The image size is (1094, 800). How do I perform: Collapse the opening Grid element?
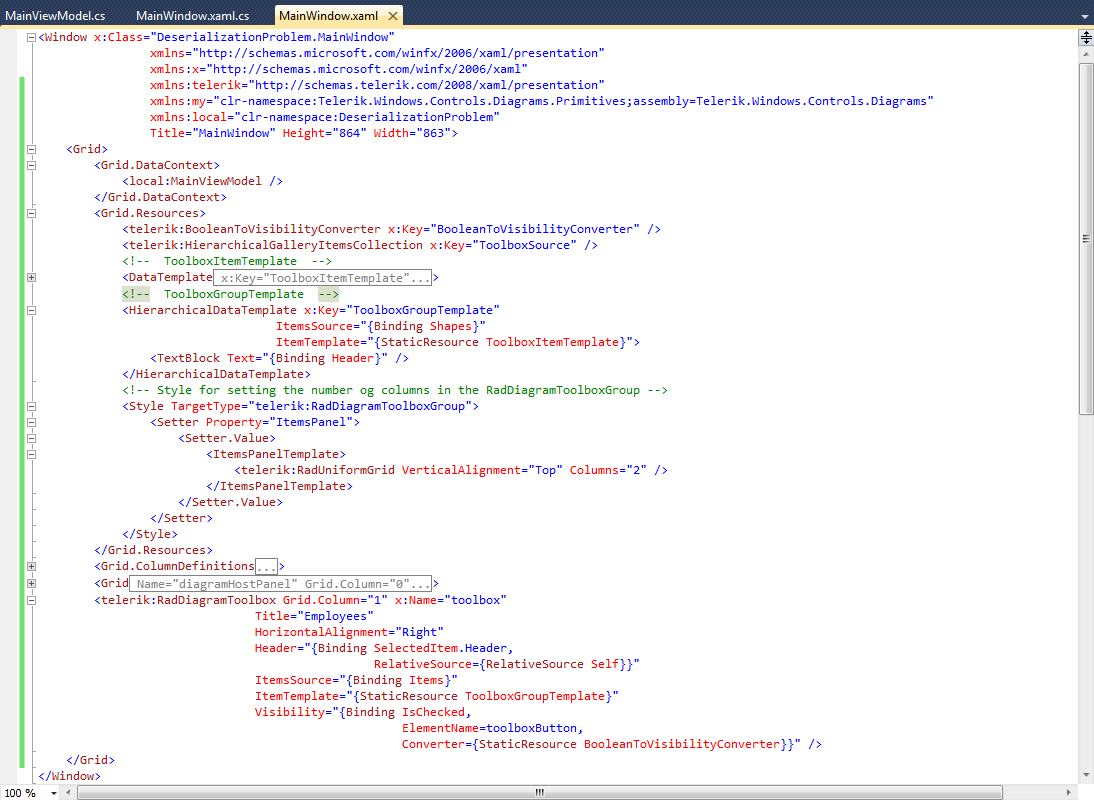pyautogui.click(x=31, y=149)
